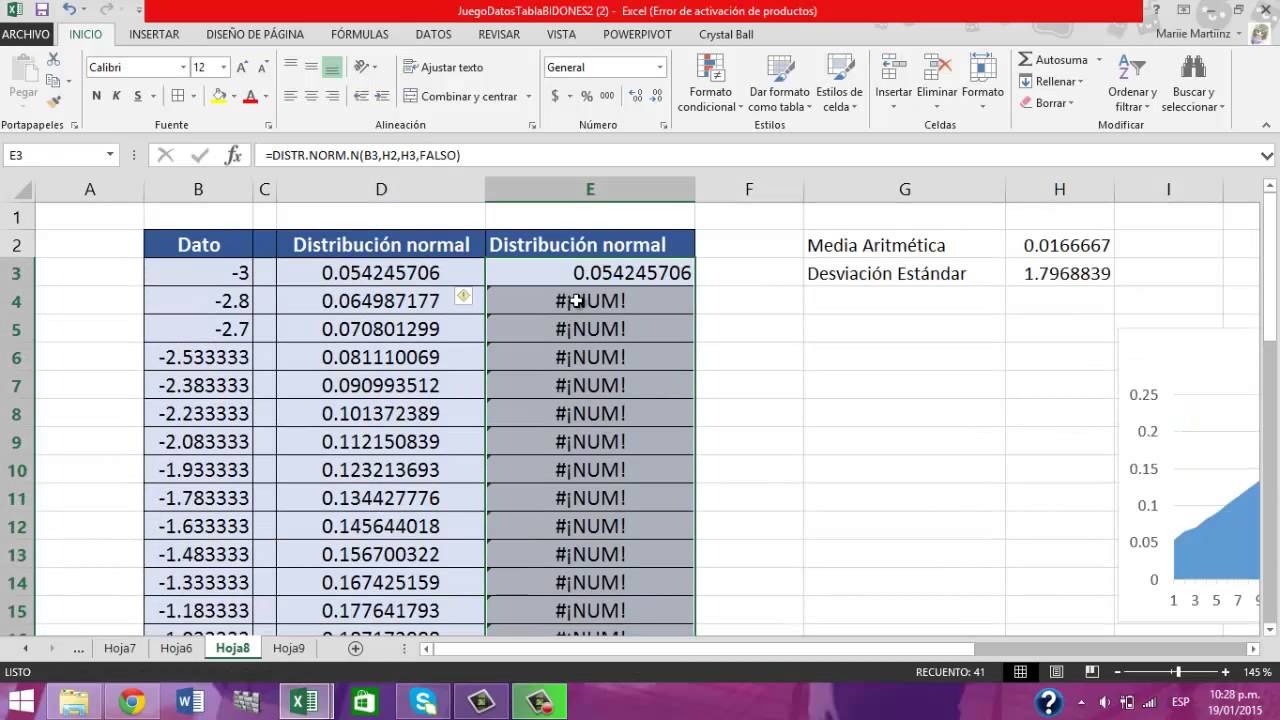
Task: Click the Windows Start button
Action: [x=22, y=702]
